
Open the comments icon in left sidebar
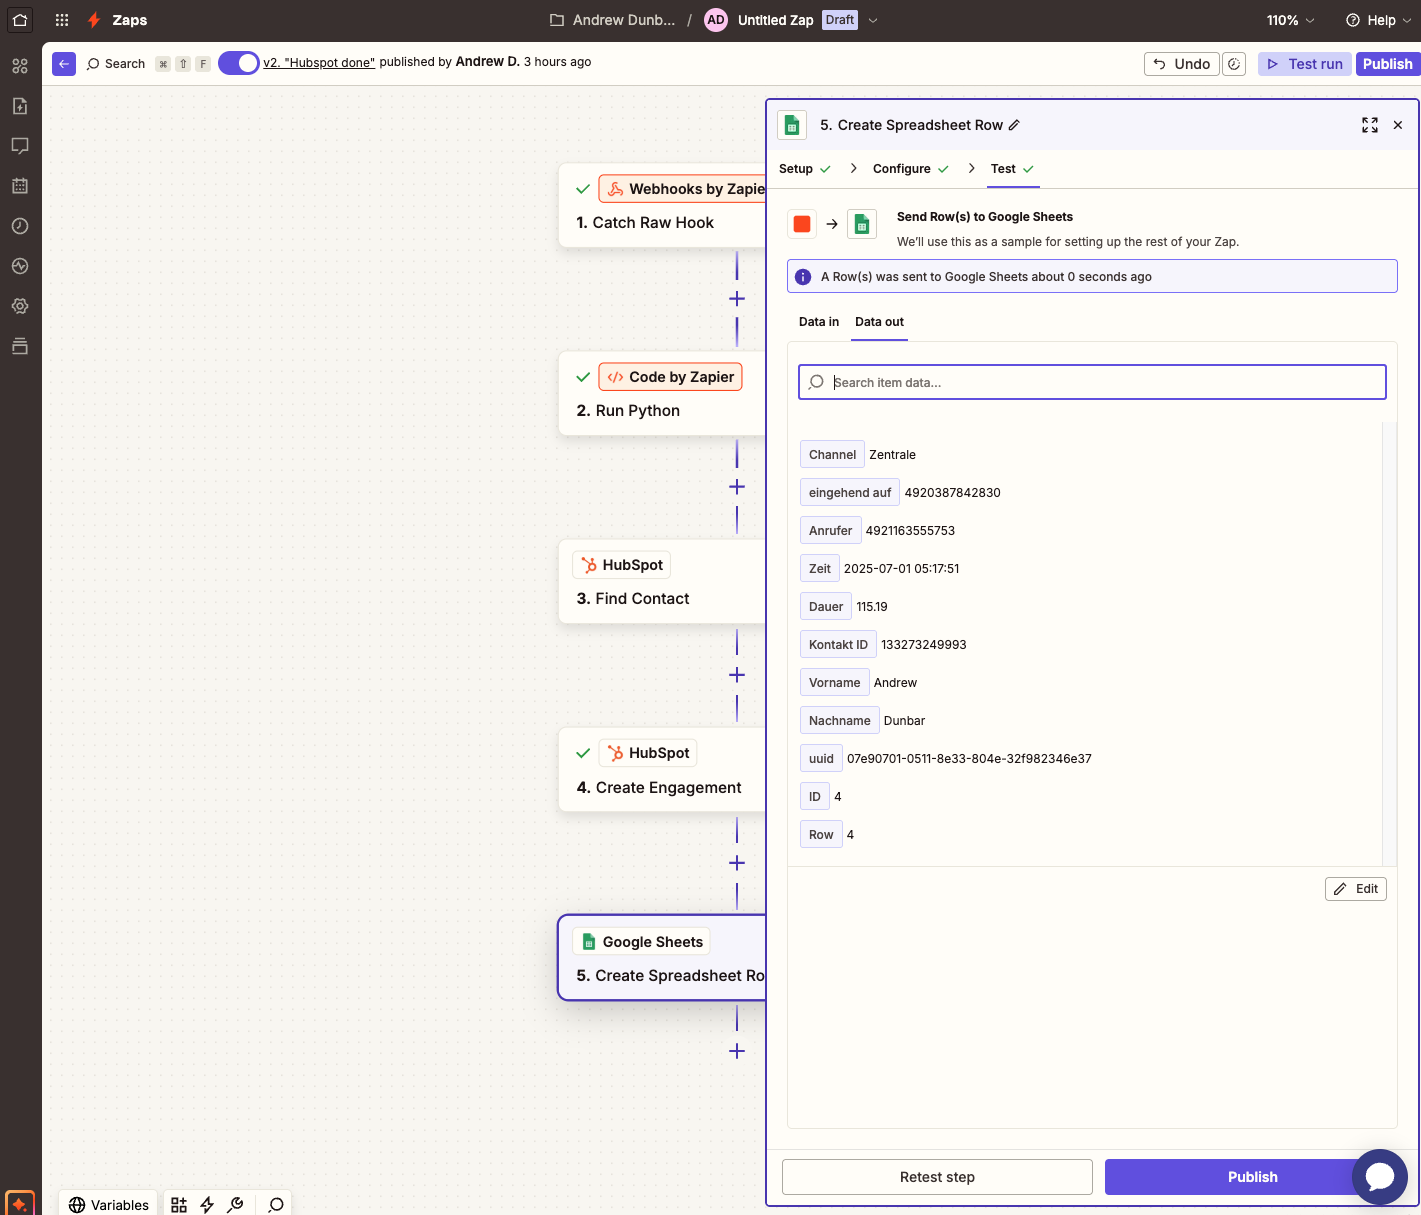coord(20,146)
